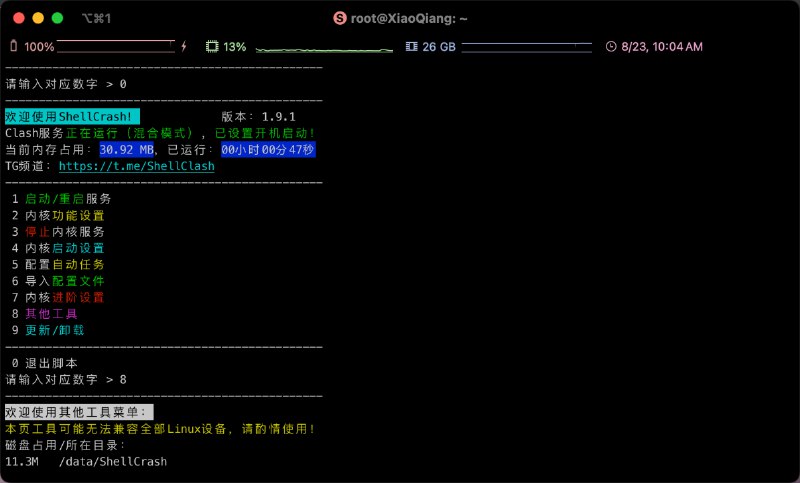The image size is (800, 483).
Task: Click the green zoom window button
Action: (x=58, y=18)
